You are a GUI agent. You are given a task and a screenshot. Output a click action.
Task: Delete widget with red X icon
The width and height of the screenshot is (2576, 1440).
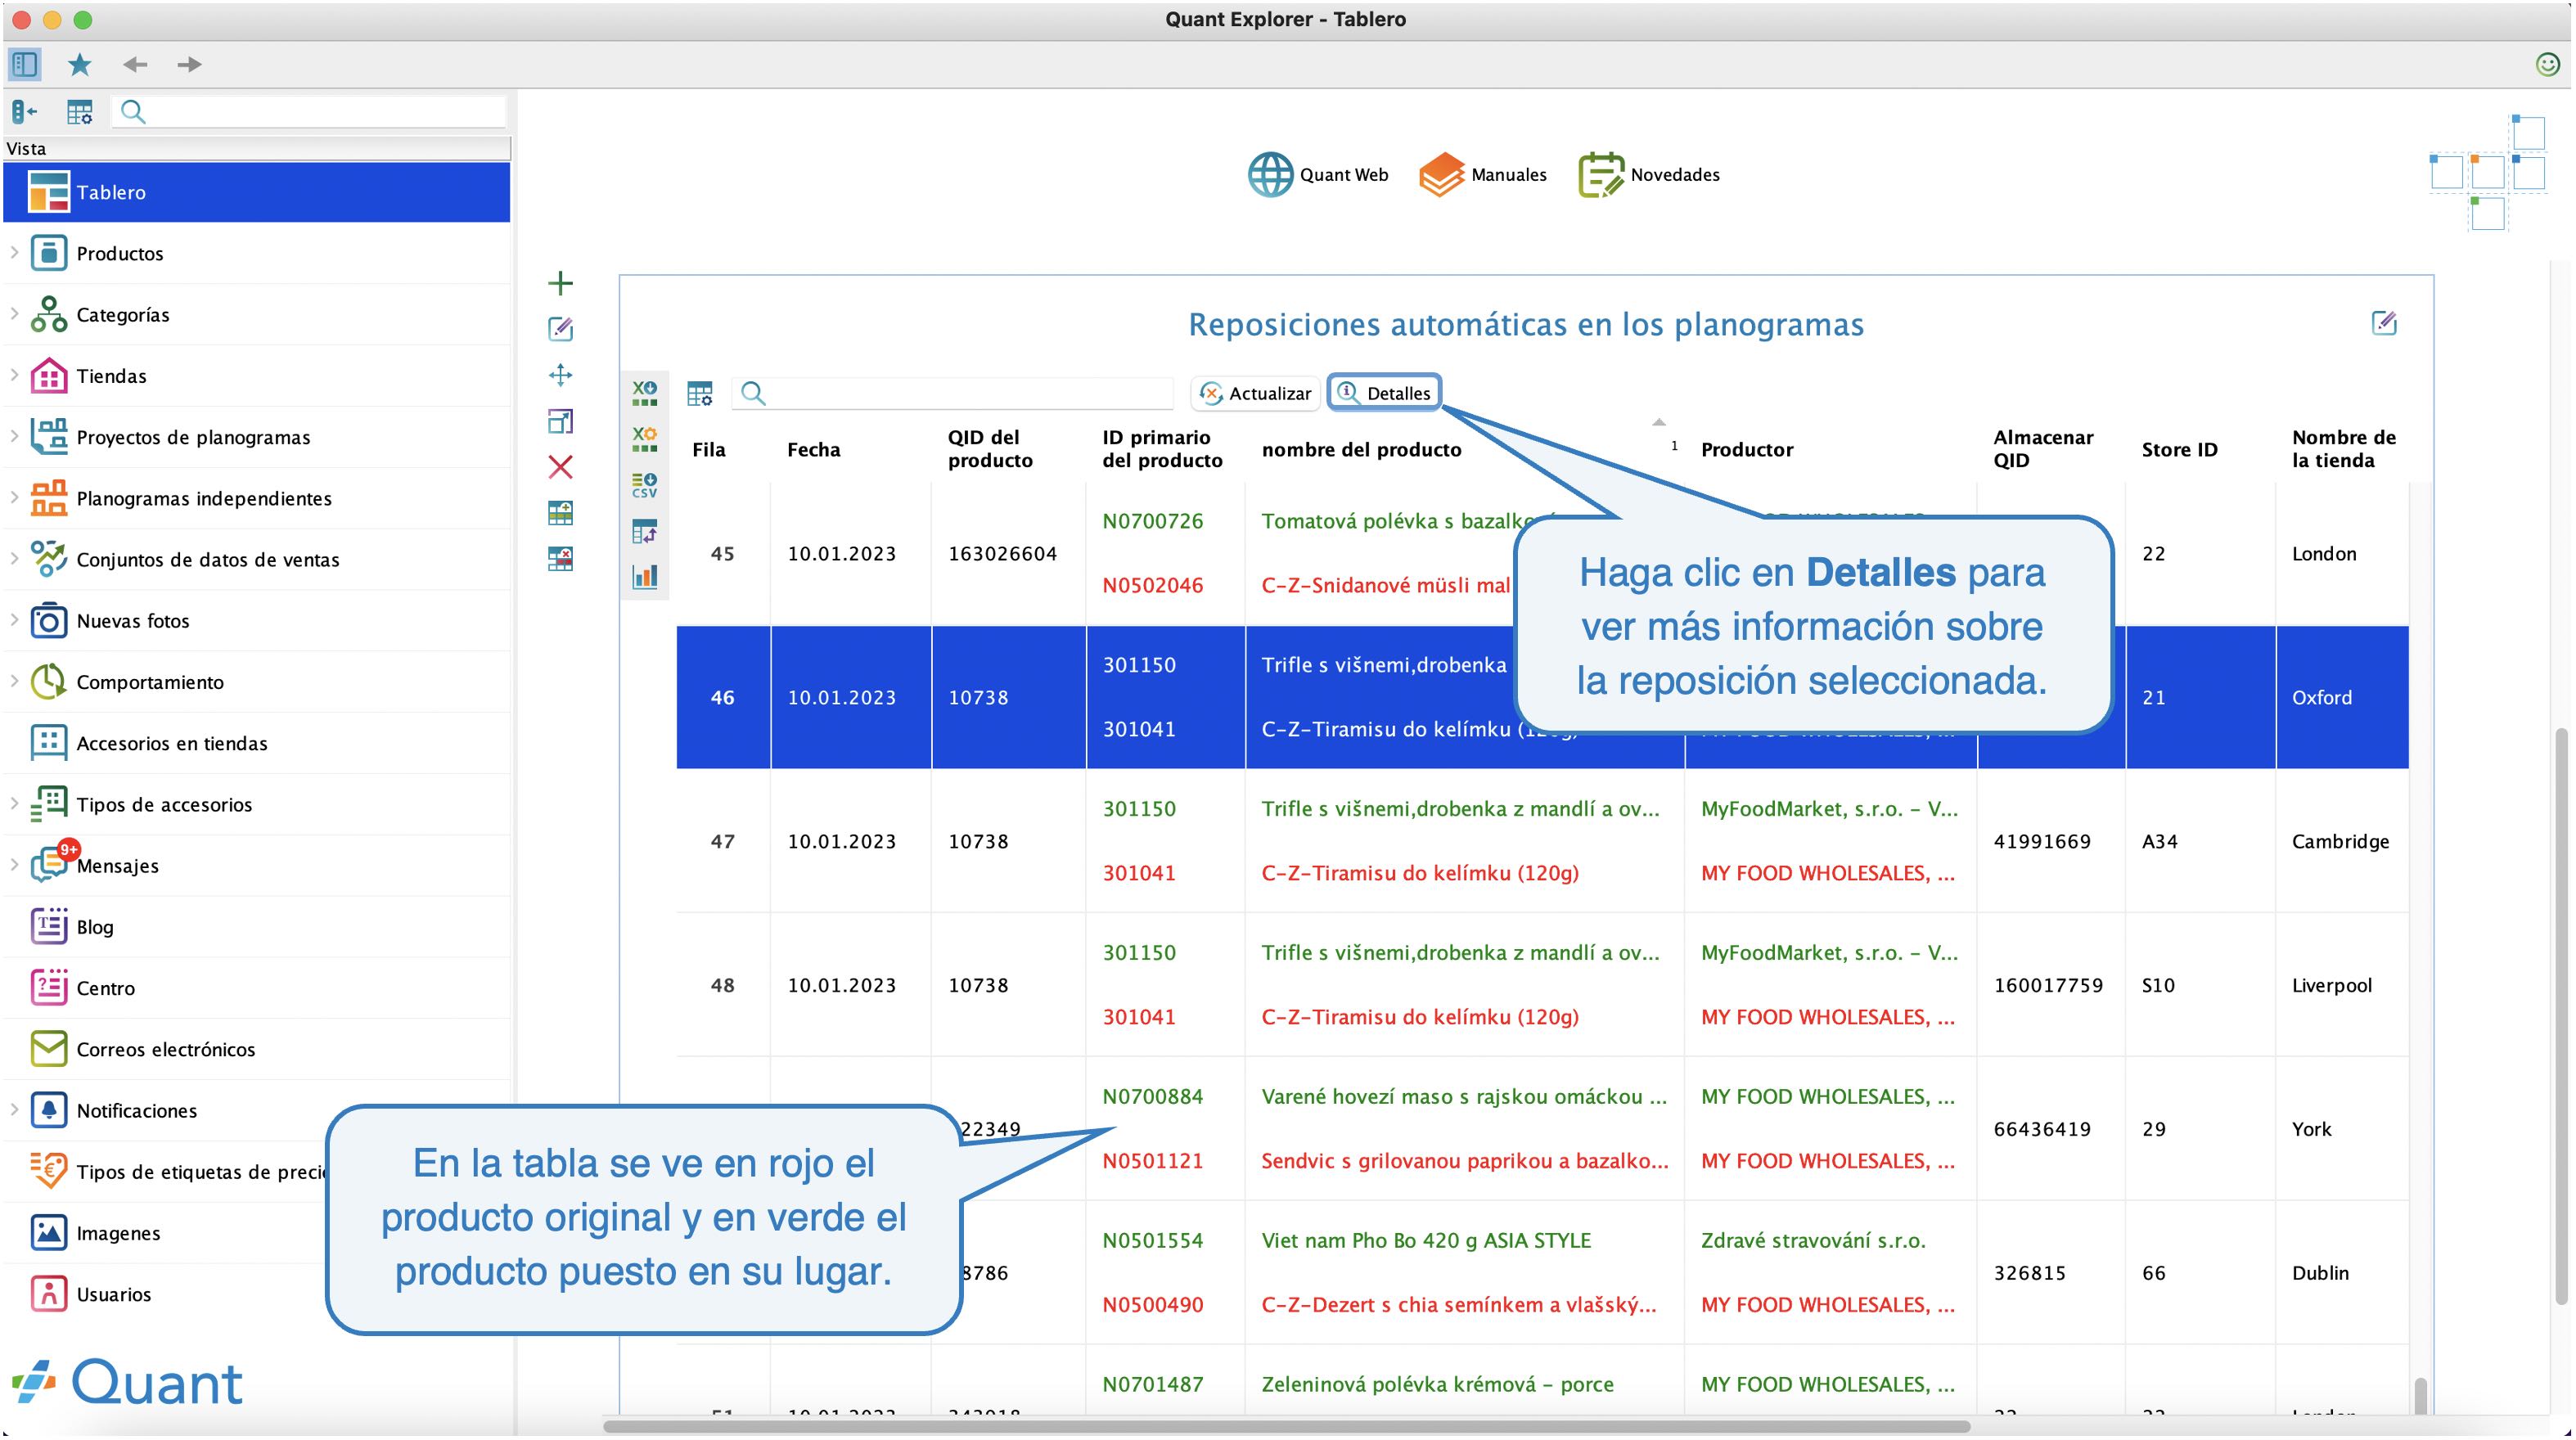[561, 467]
